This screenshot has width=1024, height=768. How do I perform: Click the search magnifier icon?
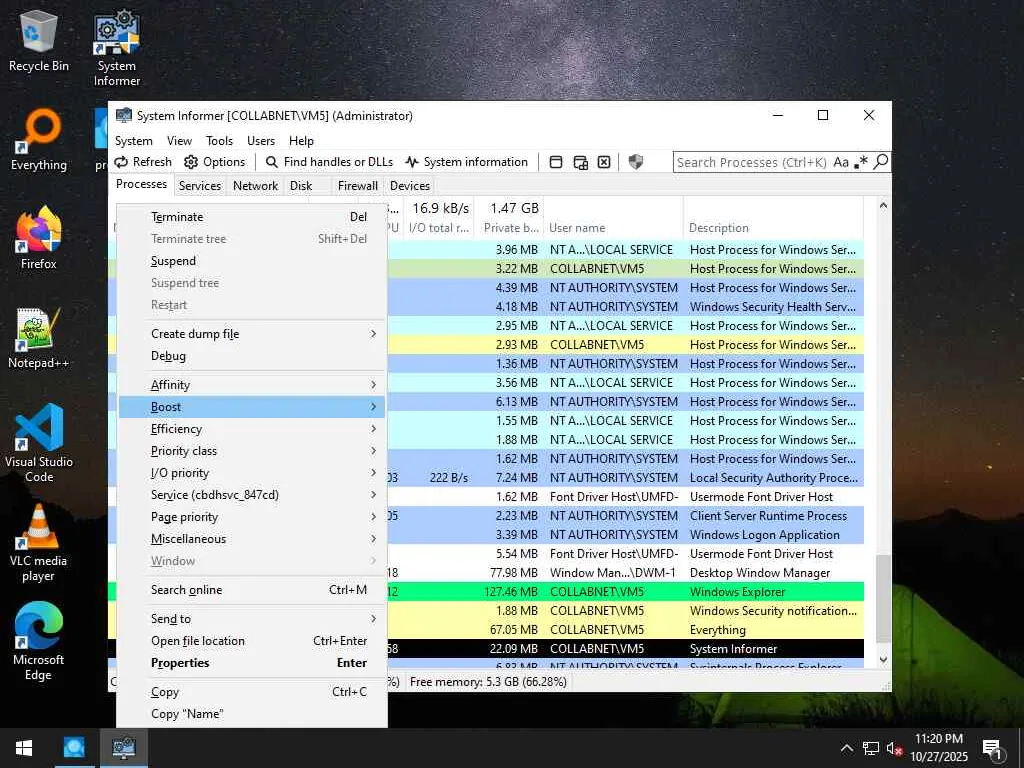(880, 161)
